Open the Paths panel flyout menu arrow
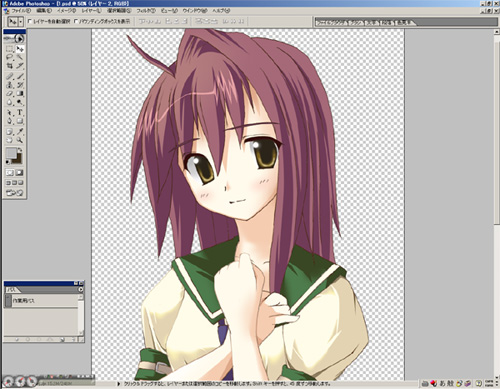Screen dimensions: 500x389 click(x=80, y=290)
